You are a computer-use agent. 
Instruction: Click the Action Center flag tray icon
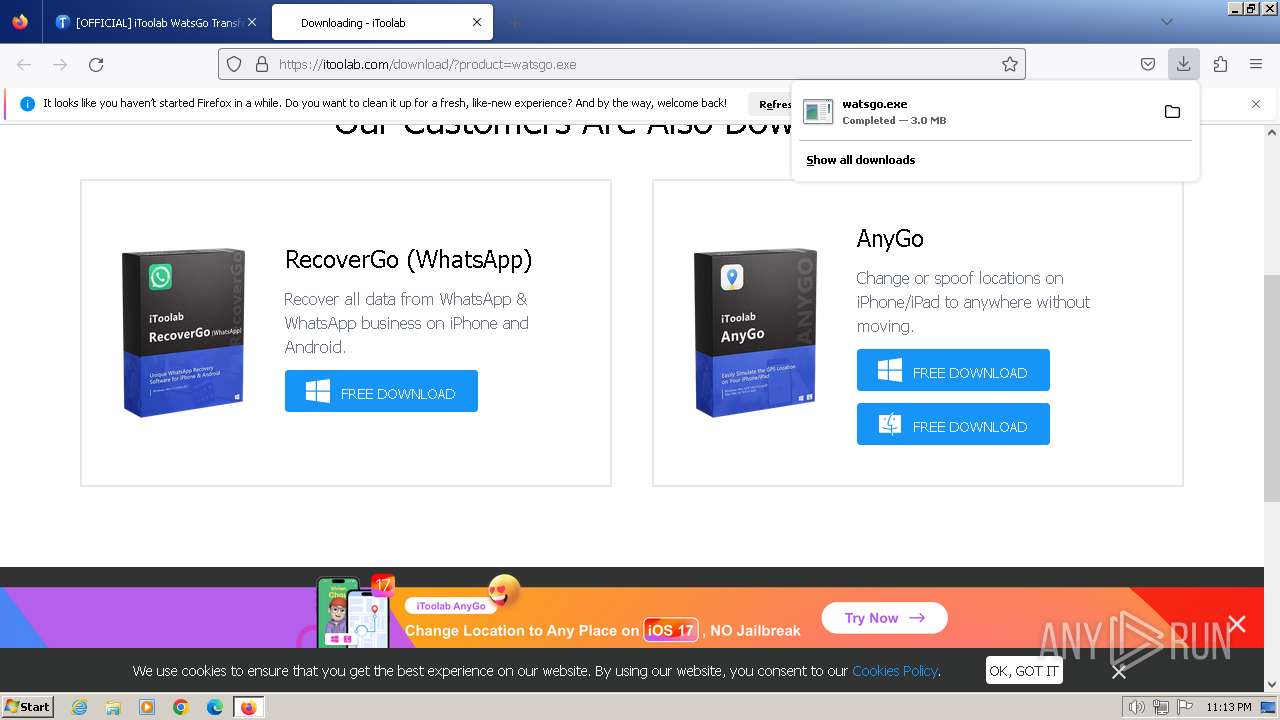pyautogui.click(x=1185, y=707)
